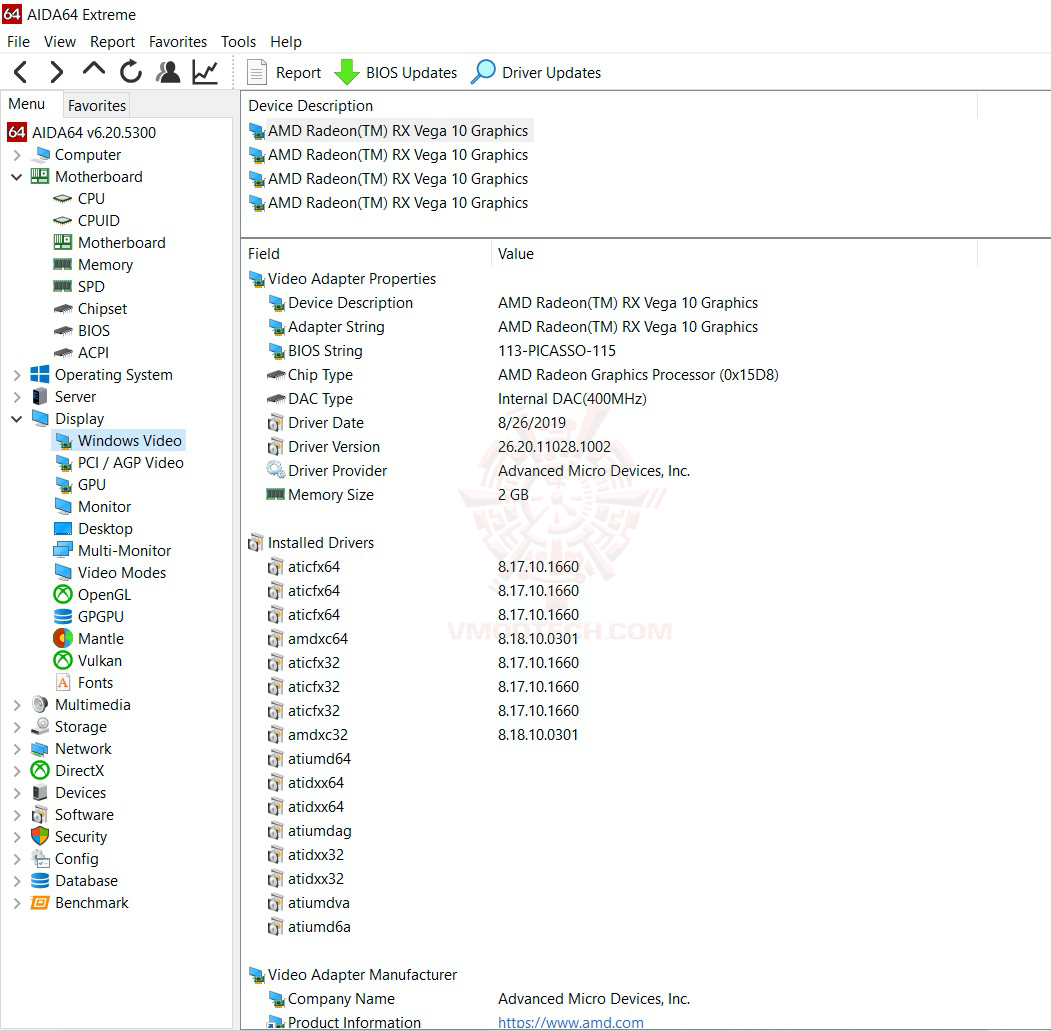1051x1031 pixels.
Task: Expand the Storage tree node
Action: click(x=17, y=727)
